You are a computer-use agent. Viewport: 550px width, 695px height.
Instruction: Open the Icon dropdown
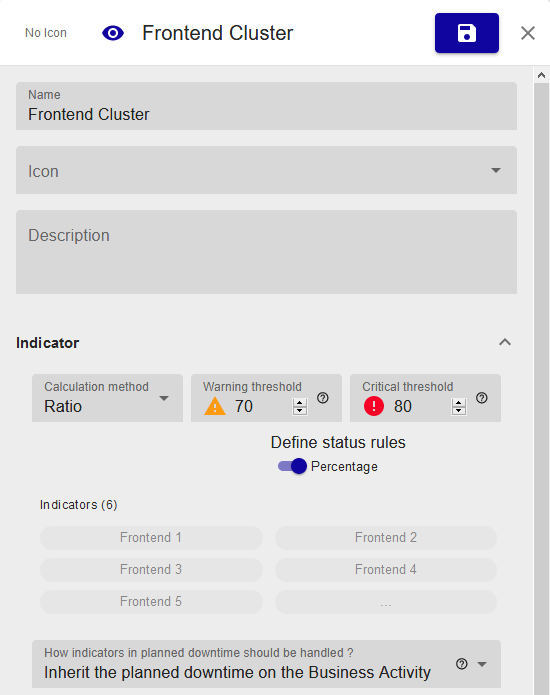click(x=266, y=170)
